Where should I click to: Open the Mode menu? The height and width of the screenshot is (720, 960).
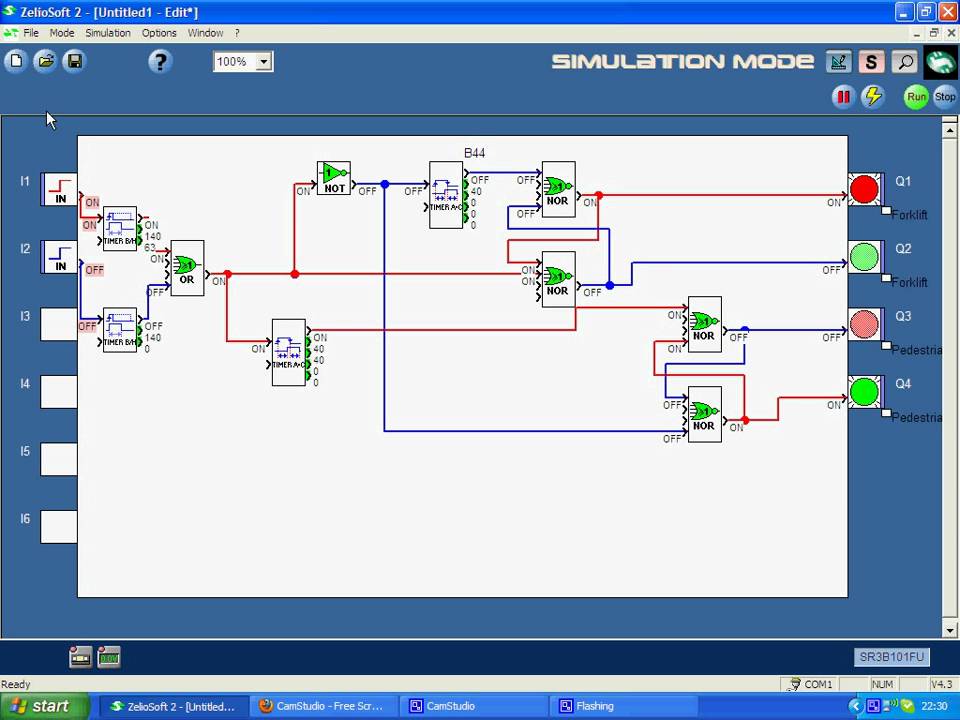[62, 33]
